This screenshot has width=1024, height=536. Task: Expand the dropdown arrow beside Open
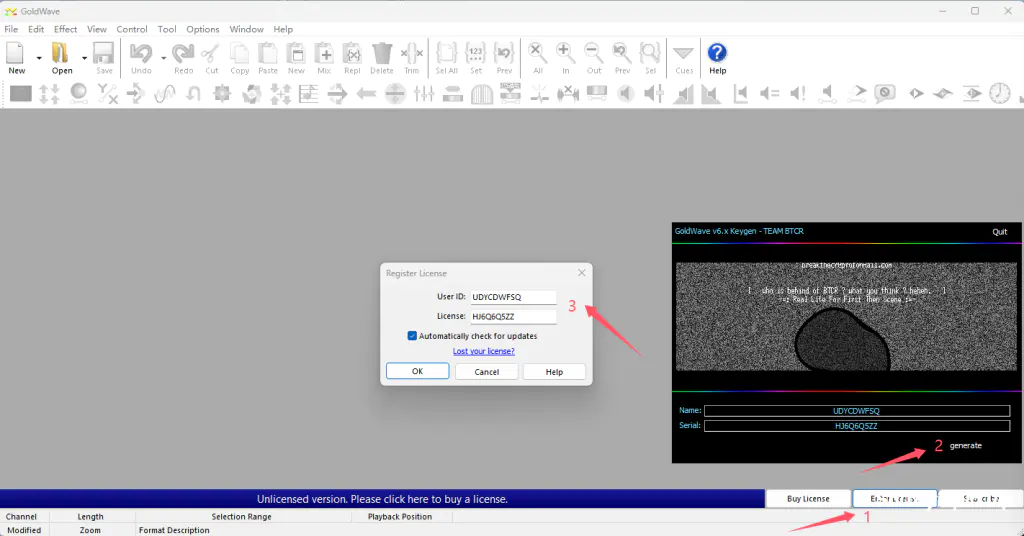pos(84,58)
